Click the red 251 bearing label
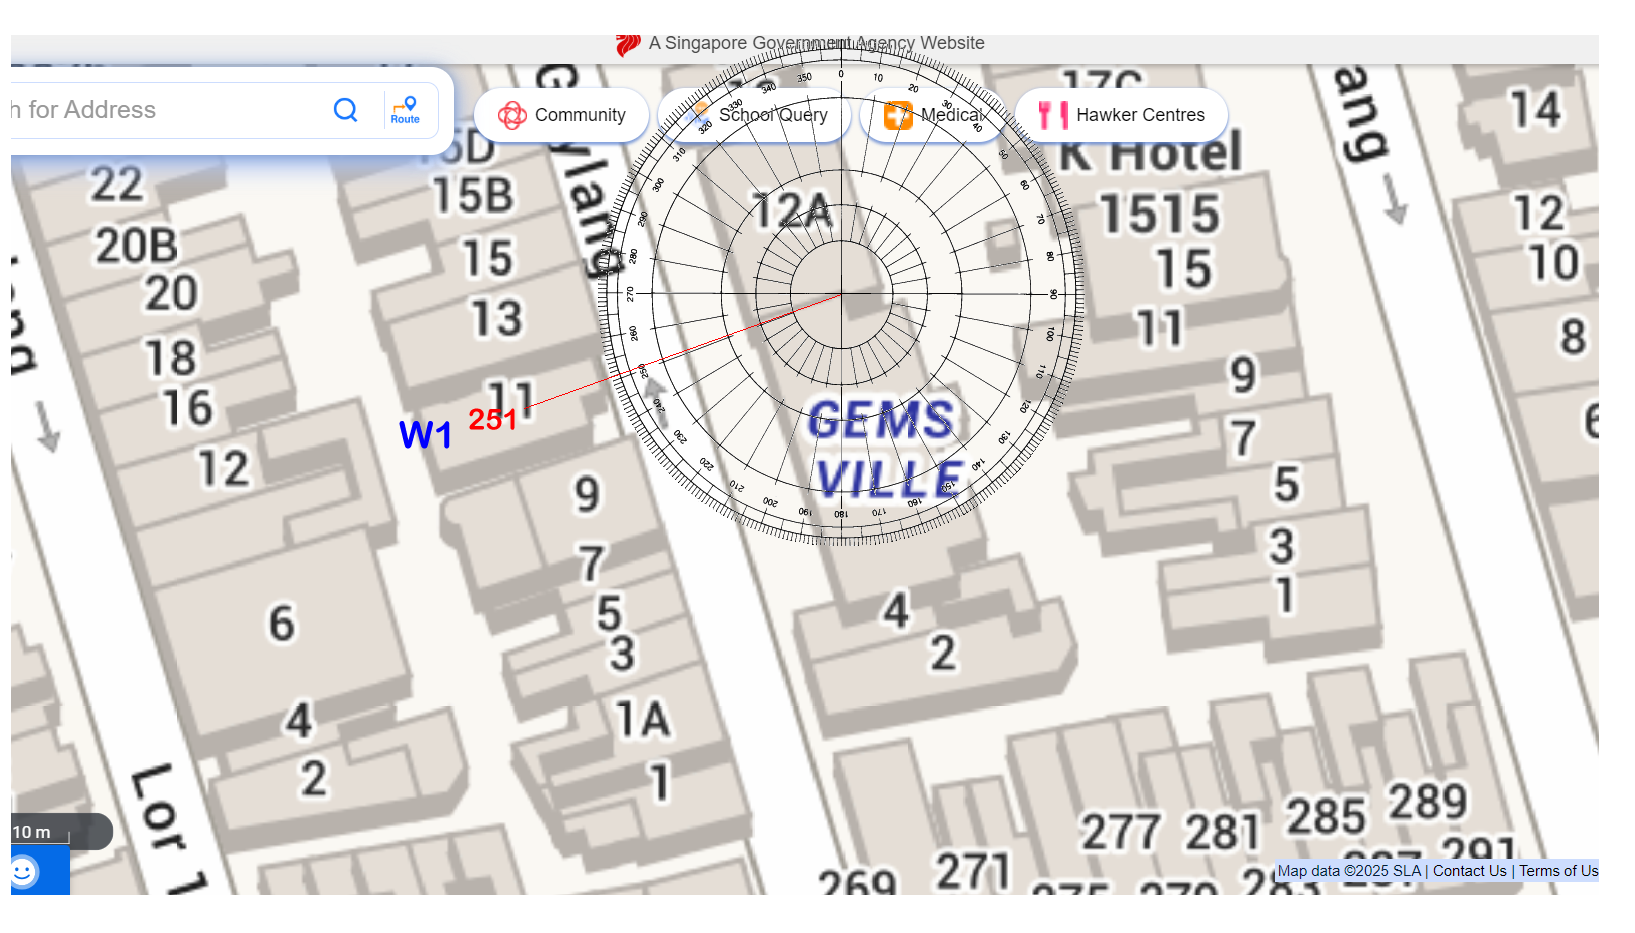The width and height of the screenshot is (1635, 933). coord(492,420)
